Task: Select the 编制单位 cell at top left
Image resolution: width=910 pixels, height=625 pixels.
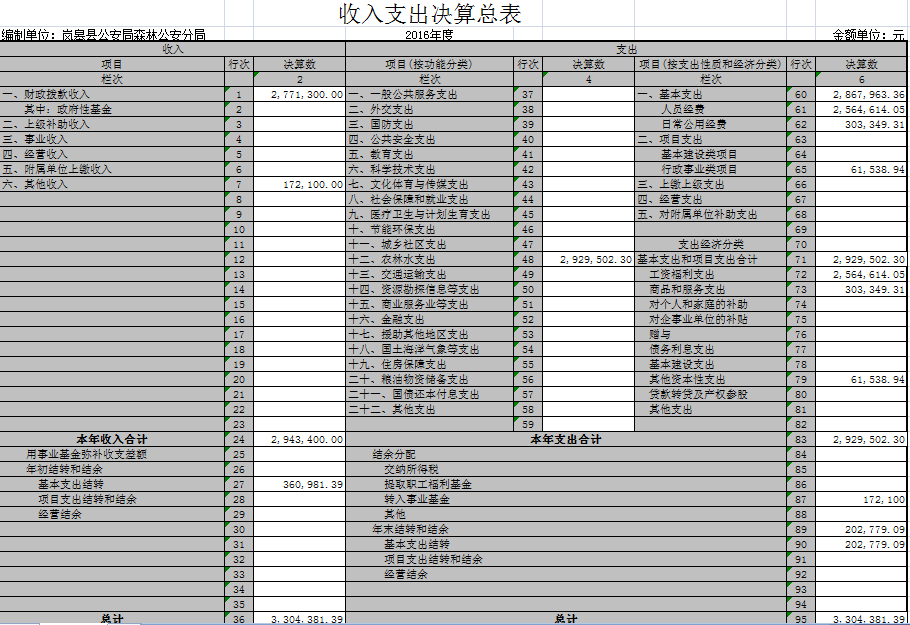Action: pyautogui.click(x=104, y=35)
